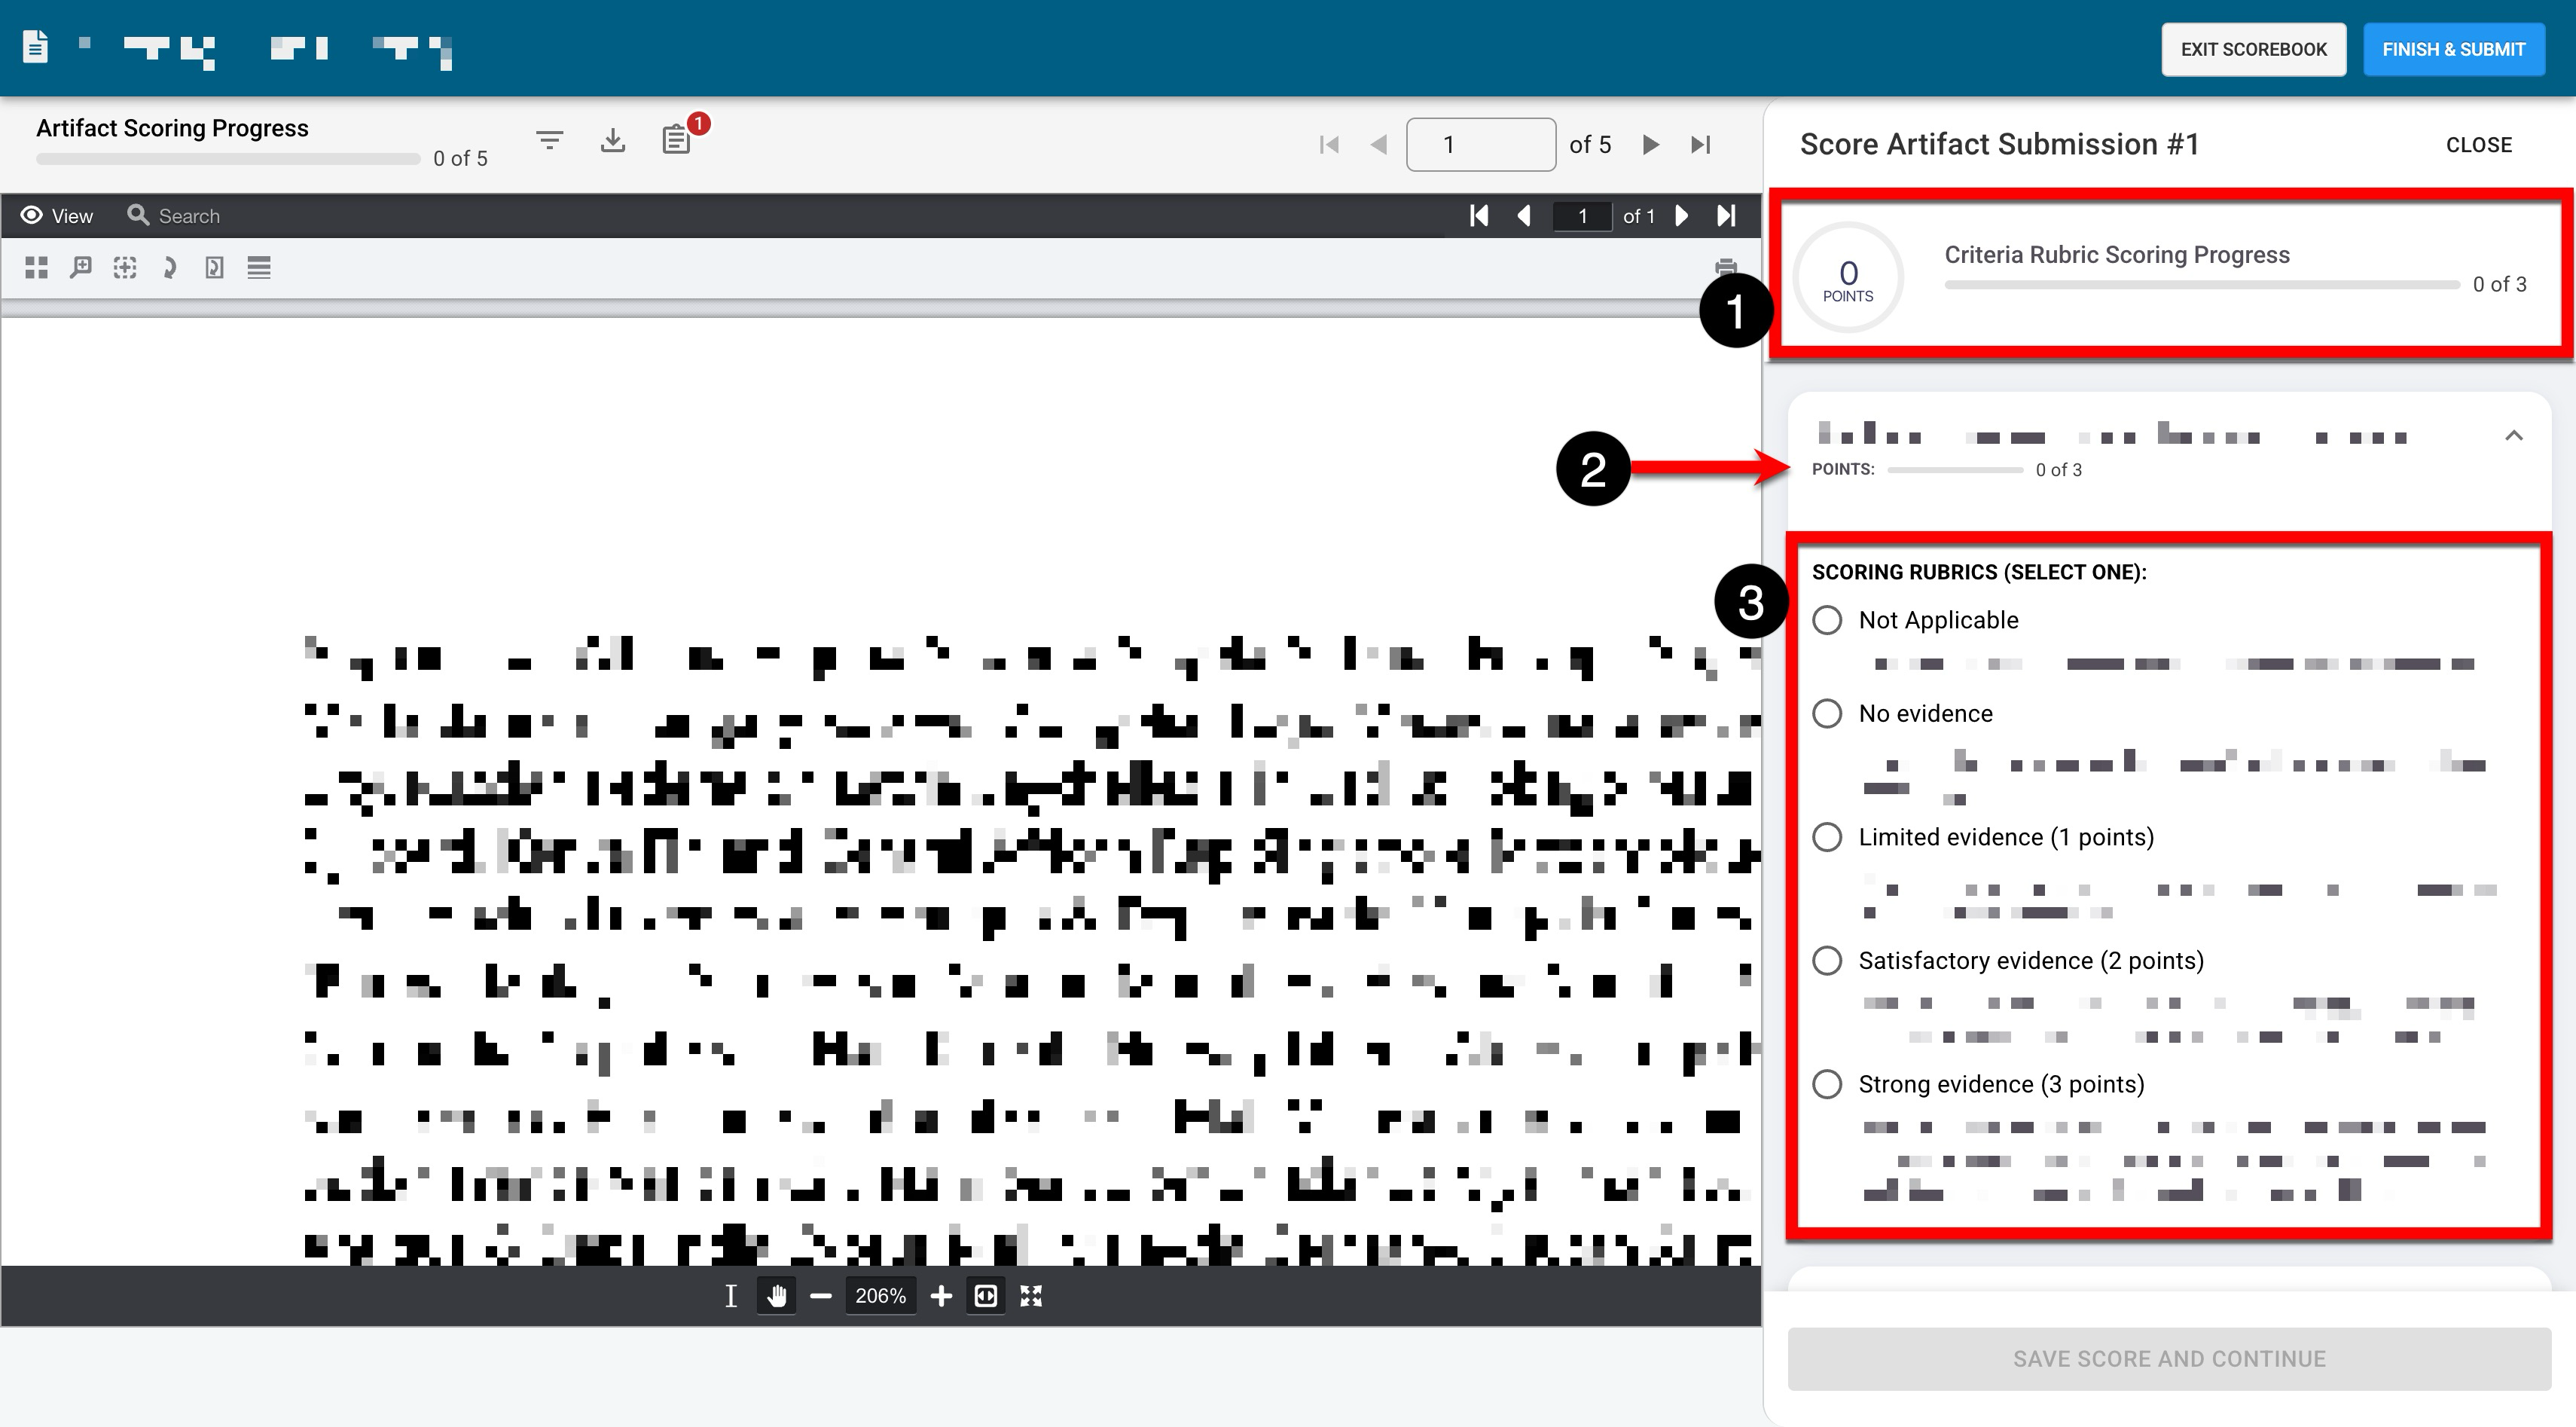Open the clipboard icon with notification badge

pyautogui.click(x=677, y=140)
